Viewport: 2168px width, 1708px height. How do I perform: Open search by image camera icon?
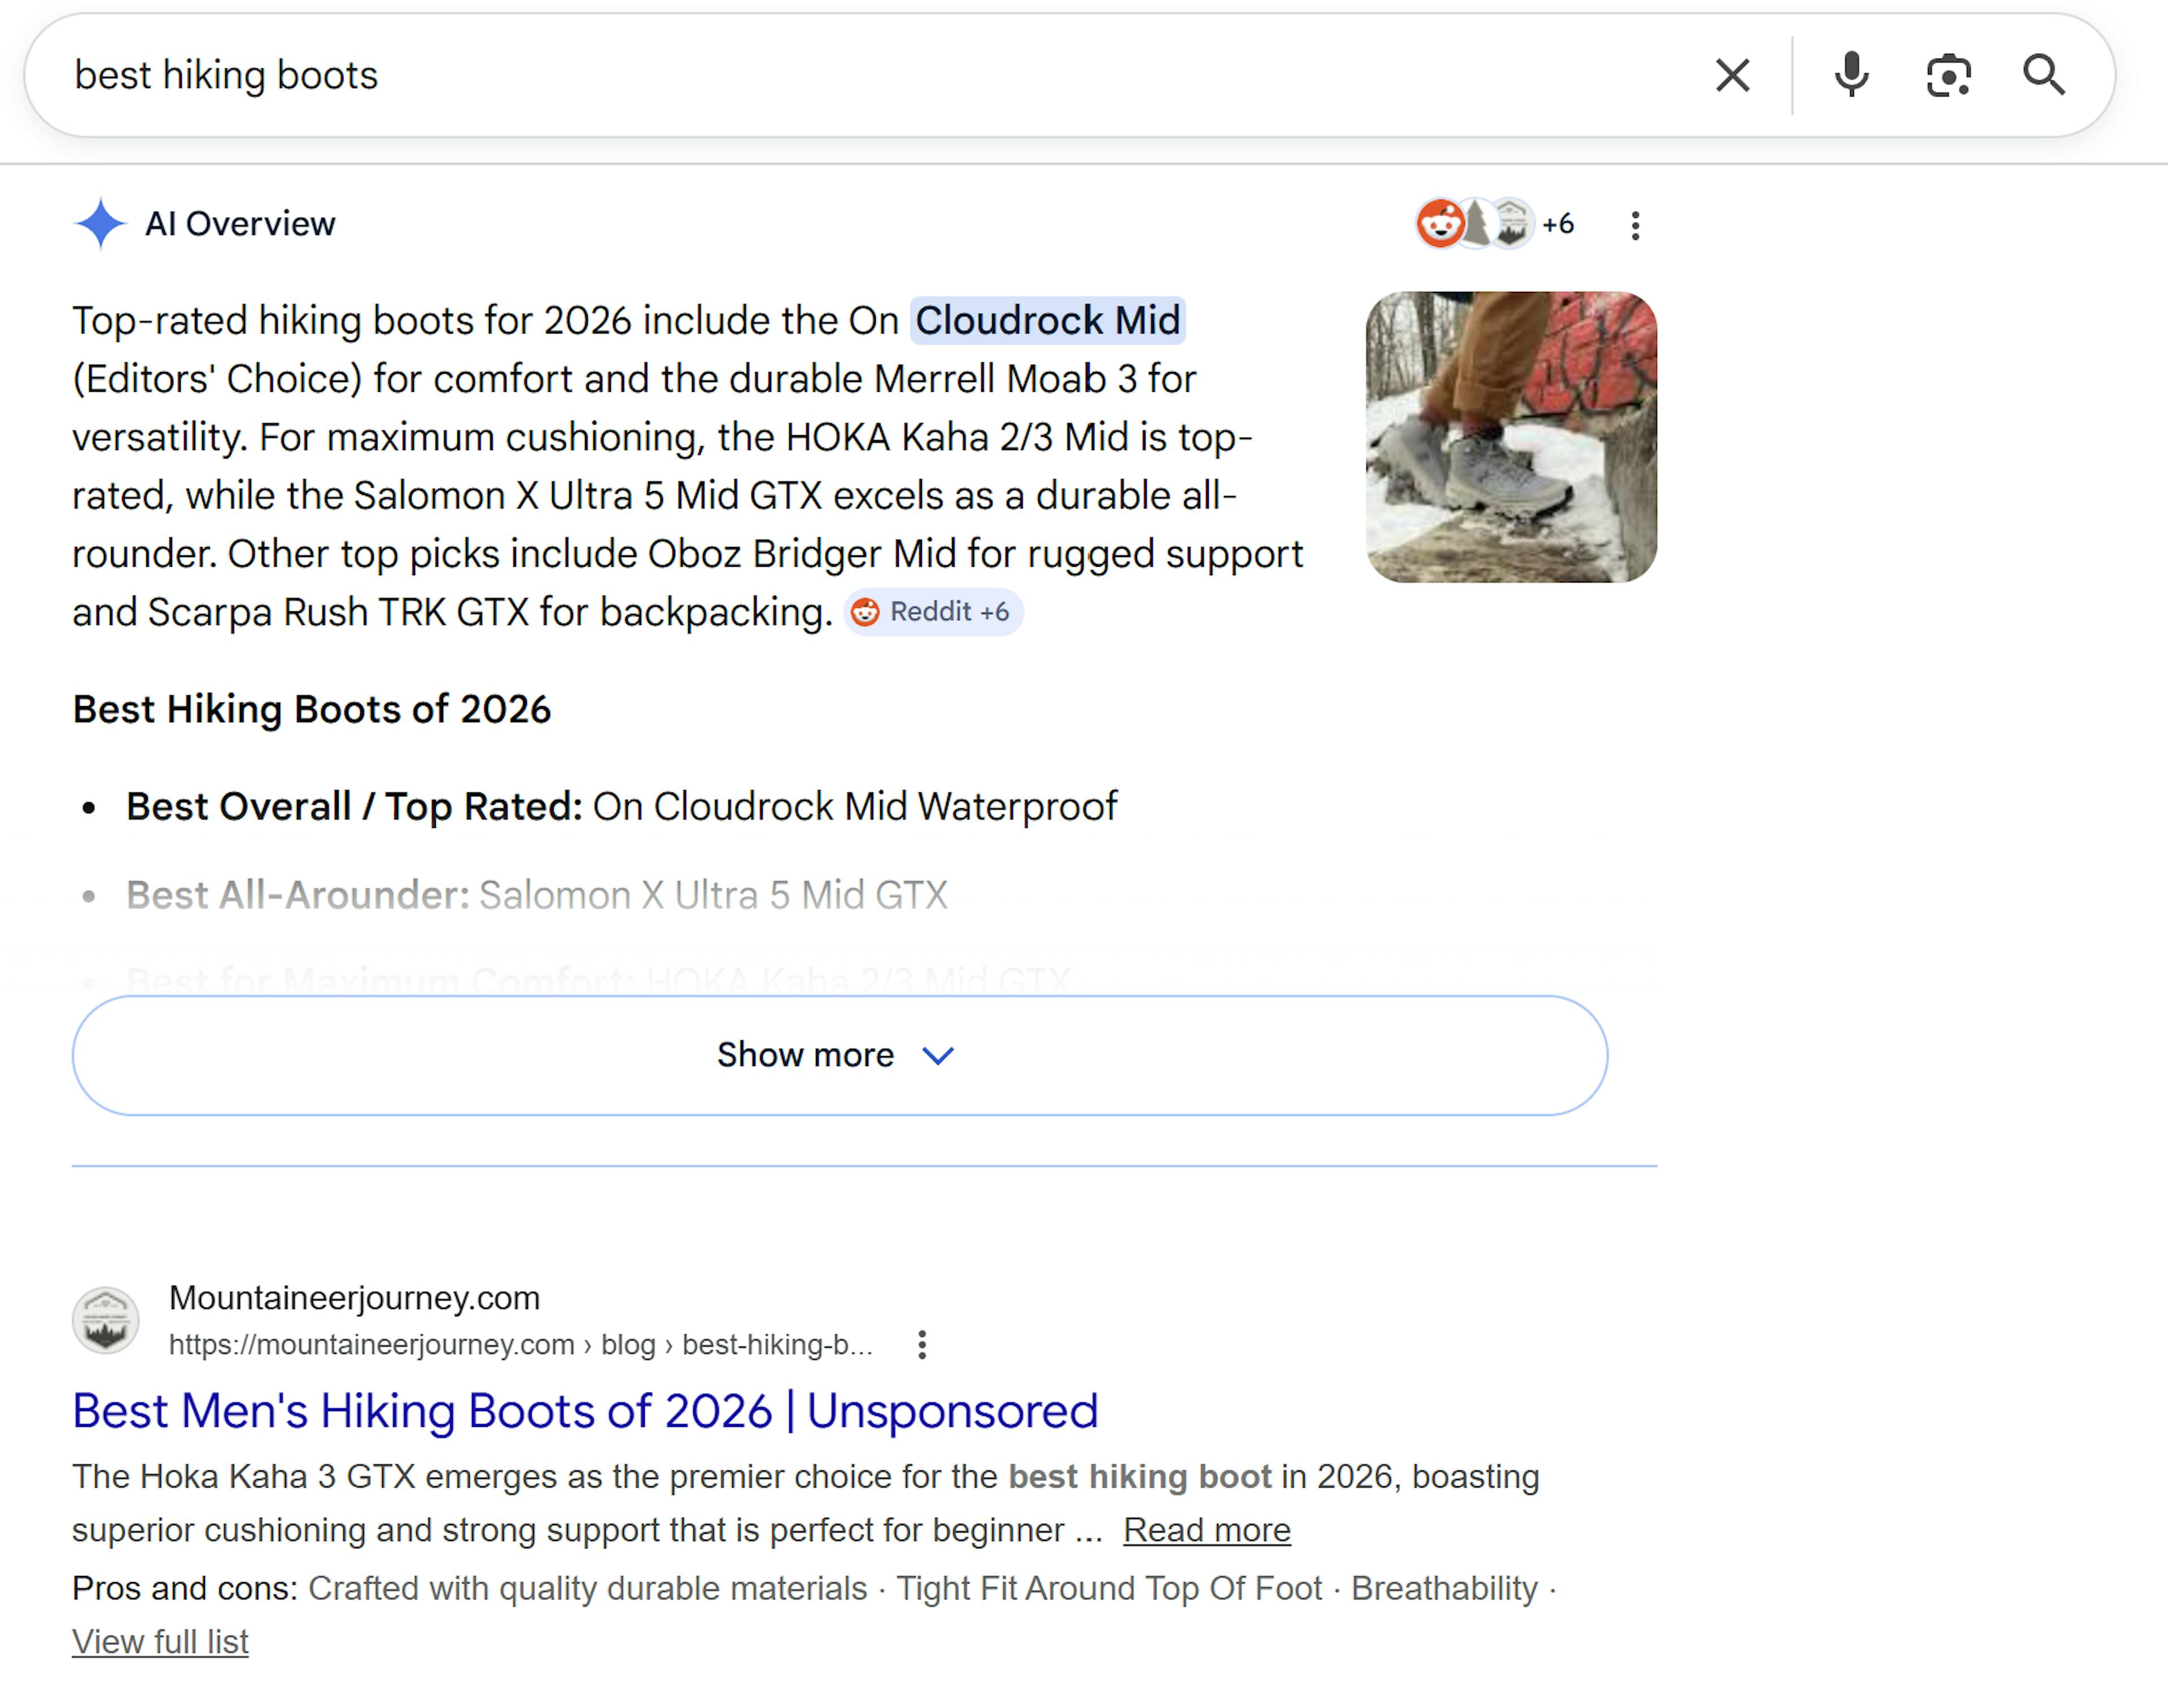point(1948,75)
